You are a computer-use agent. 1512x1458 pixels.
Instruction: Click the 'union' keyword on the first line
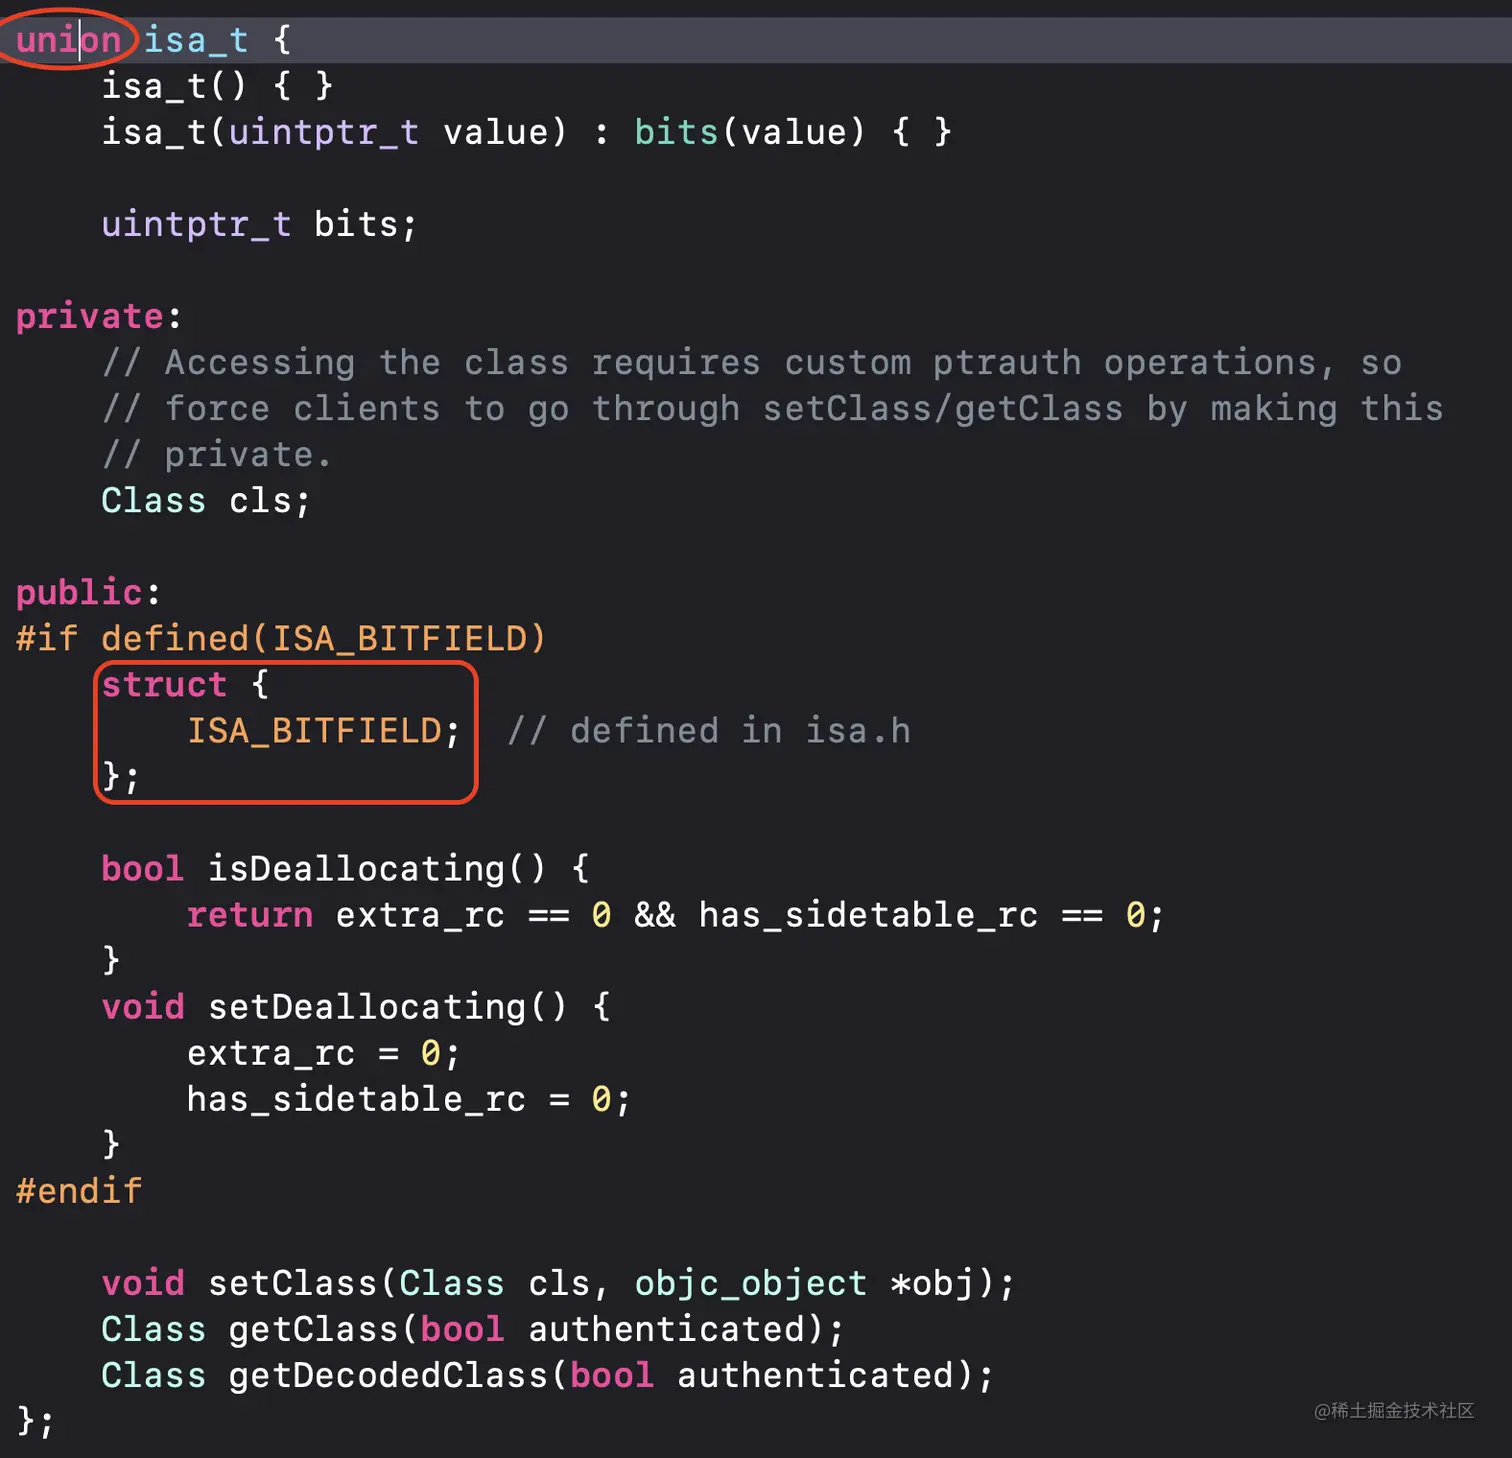pos(68,40)
